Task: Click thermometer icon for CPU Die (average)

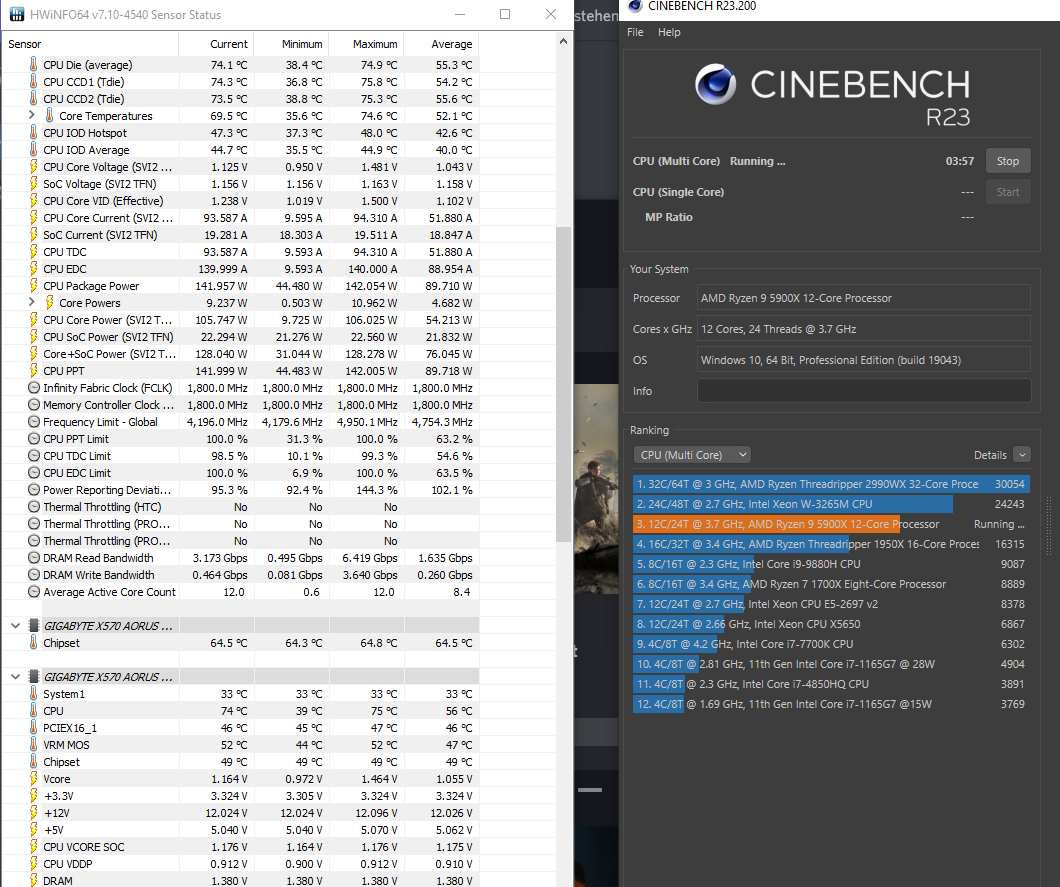Action: [34, 64]
